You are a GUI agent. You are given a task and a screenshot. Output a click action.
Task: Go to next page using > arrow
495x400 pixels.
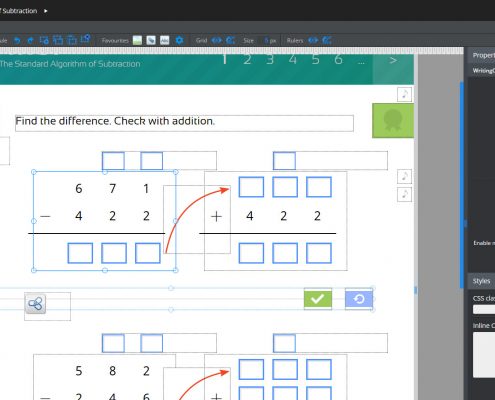point(393,61)
